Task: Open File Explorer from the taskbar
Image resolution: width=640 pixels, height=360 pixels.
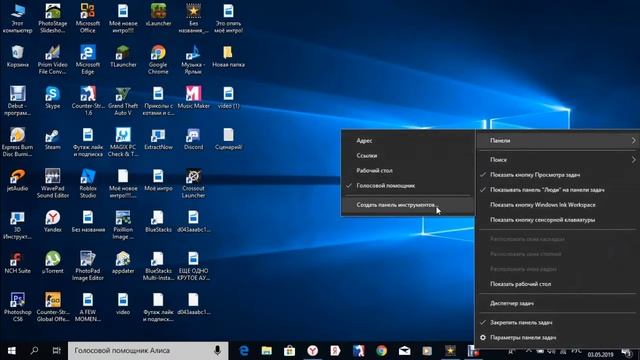Action: pos(267,351)
